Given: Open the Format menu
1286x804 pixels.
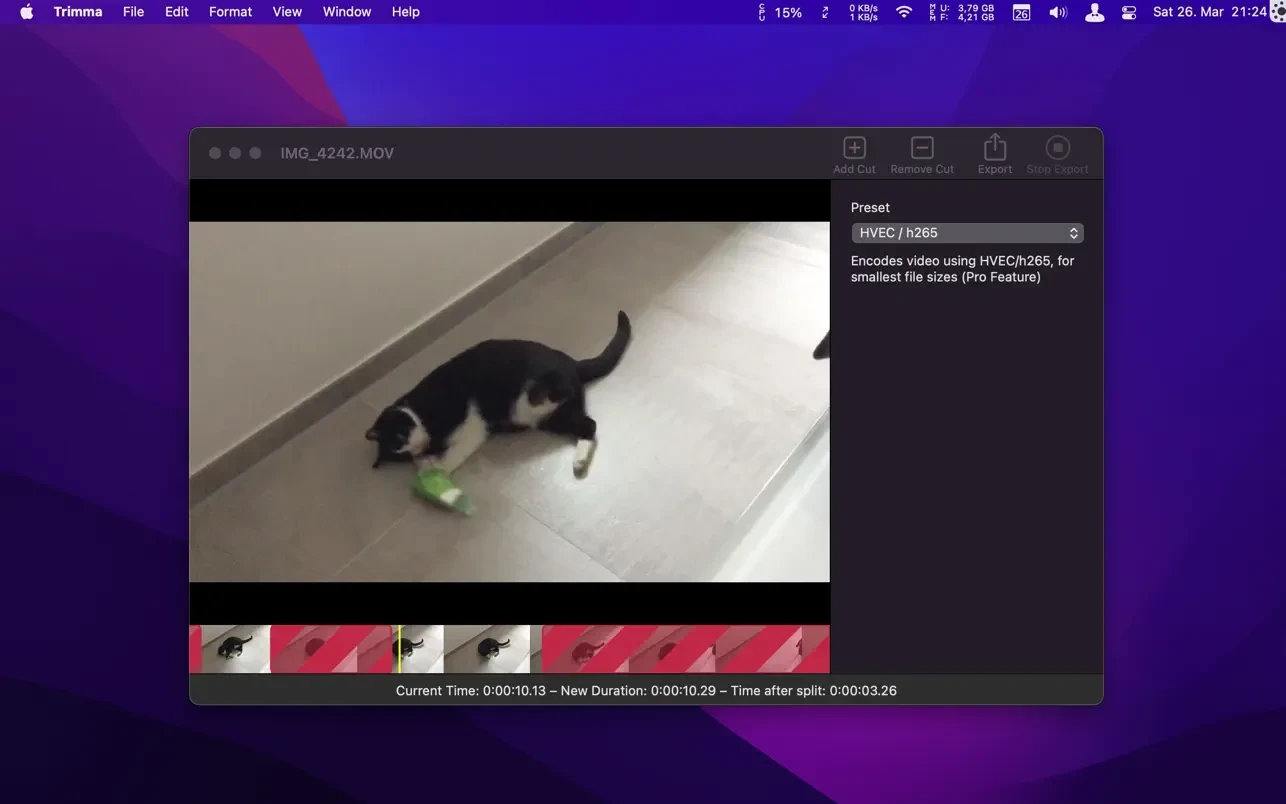Looking at the screenshot, I should pyautogui.click(x=230, y=12).
